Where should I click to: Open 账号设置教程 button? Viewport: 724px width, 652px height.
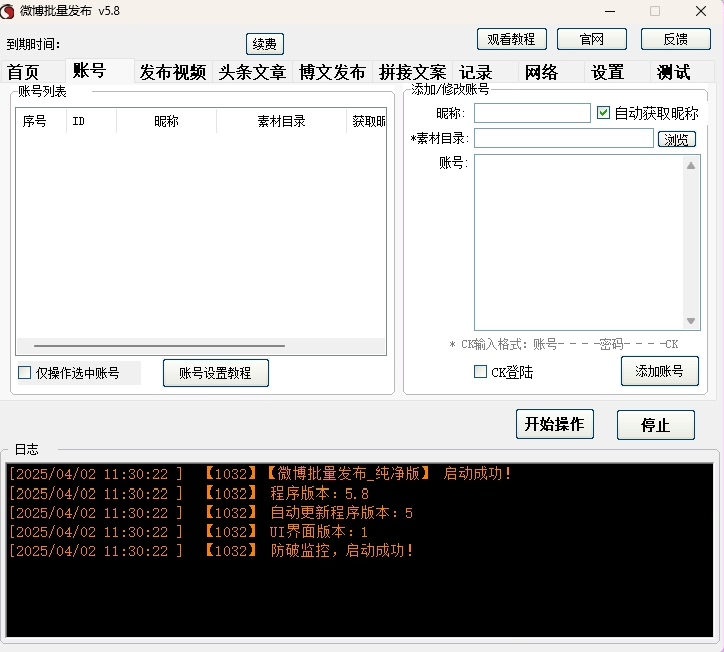pyautogui.click(x=216, y=373)
